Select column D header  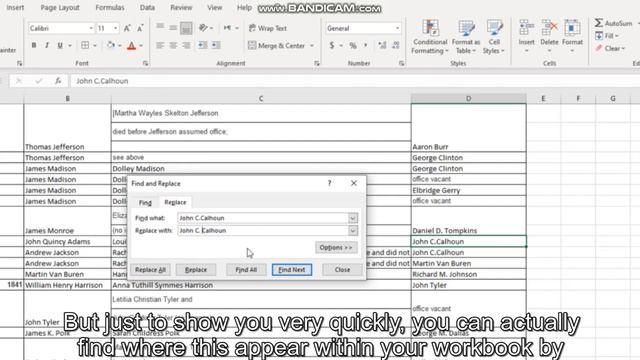[469, 98]
